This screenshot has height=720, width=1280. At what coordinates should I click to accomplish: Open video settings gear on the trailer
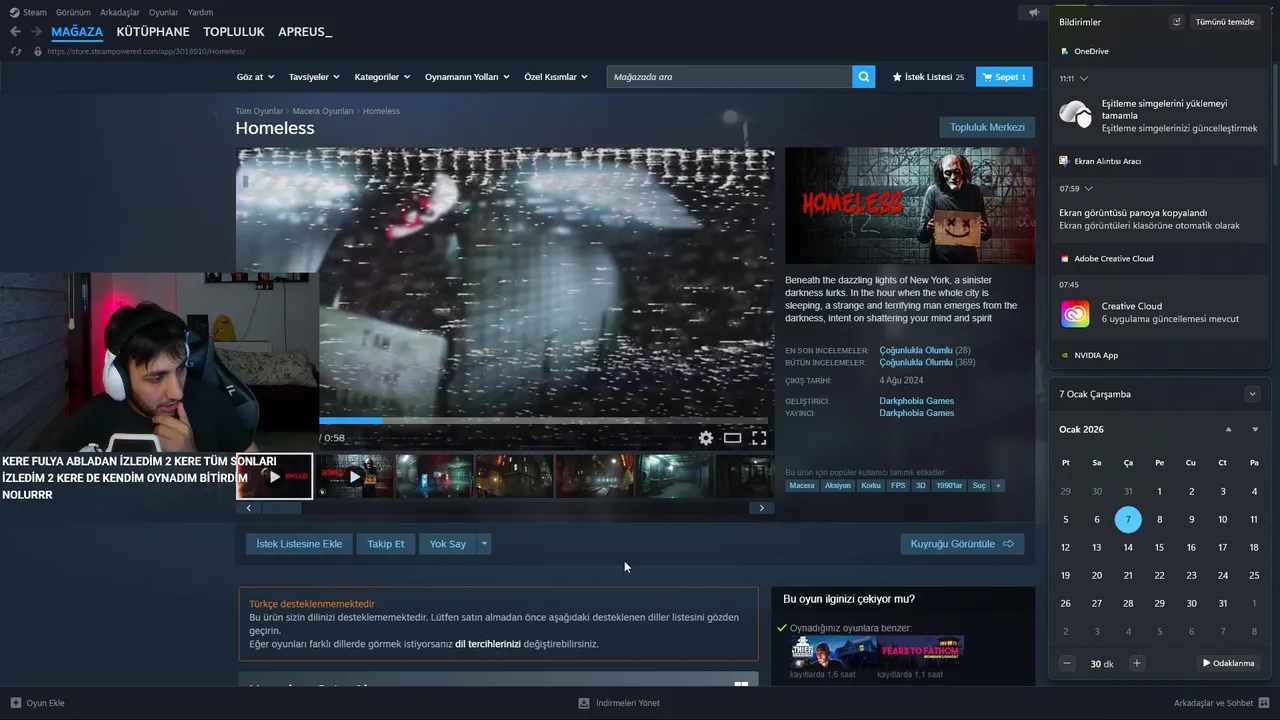coord(706,438)
